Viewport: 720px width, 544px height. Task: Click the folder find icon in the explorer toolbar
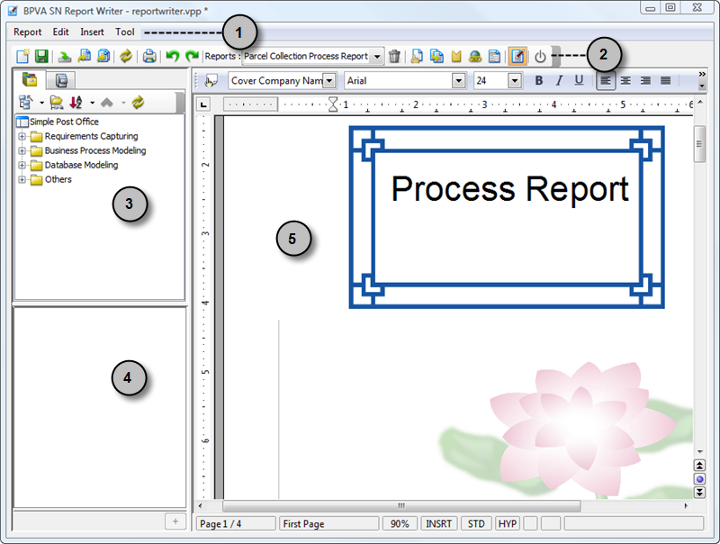(56, 102)
